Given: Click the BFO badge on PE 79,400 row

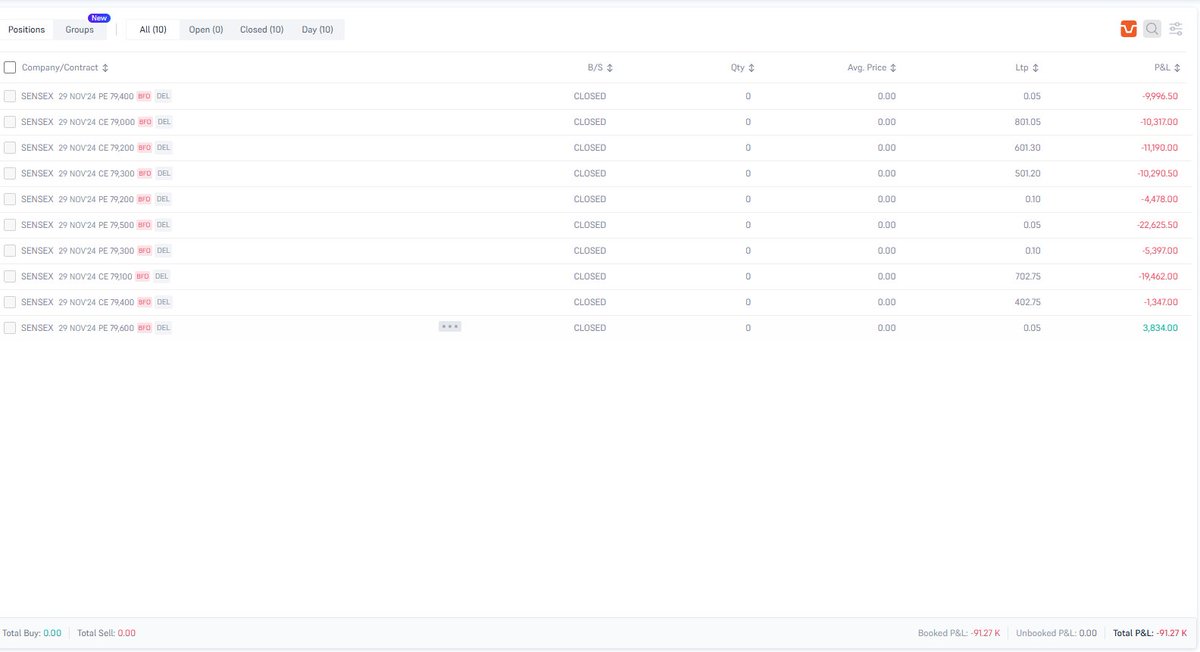Looking at the screenshot, I should point(144,96).
